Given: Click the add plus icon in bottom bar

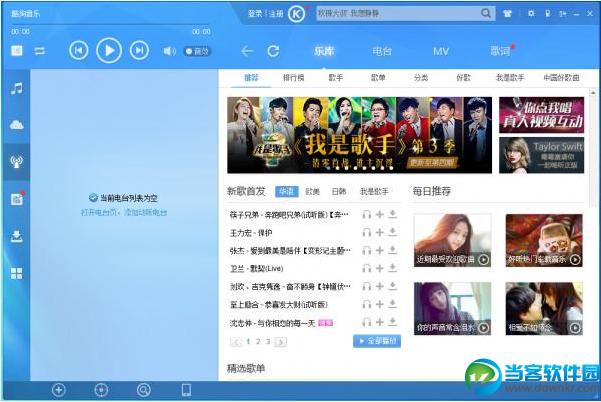Looking at the screenshot, I should point(59,390).
